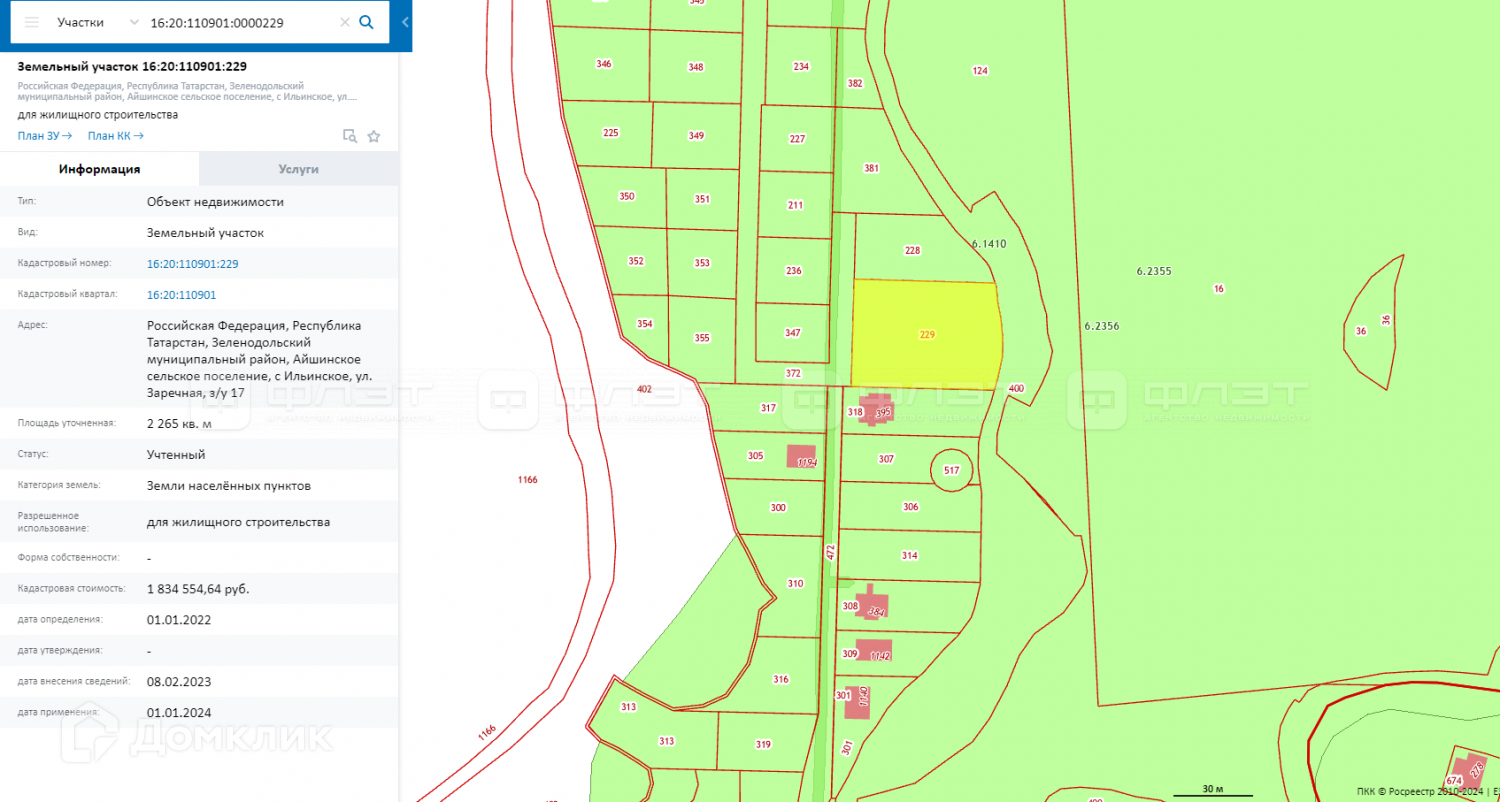Click into the cadastral number search input
The height and width of the screenshot is (802, 1500).
240,22
